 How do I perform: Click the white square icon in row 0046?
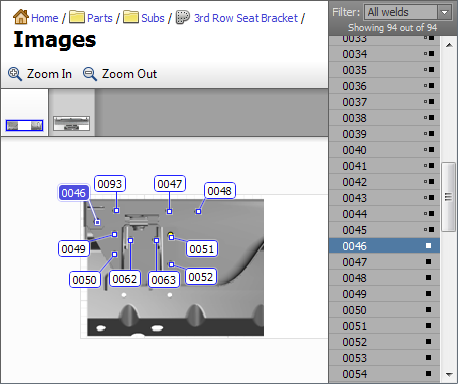pyautogui.click(x=429, y=246)
